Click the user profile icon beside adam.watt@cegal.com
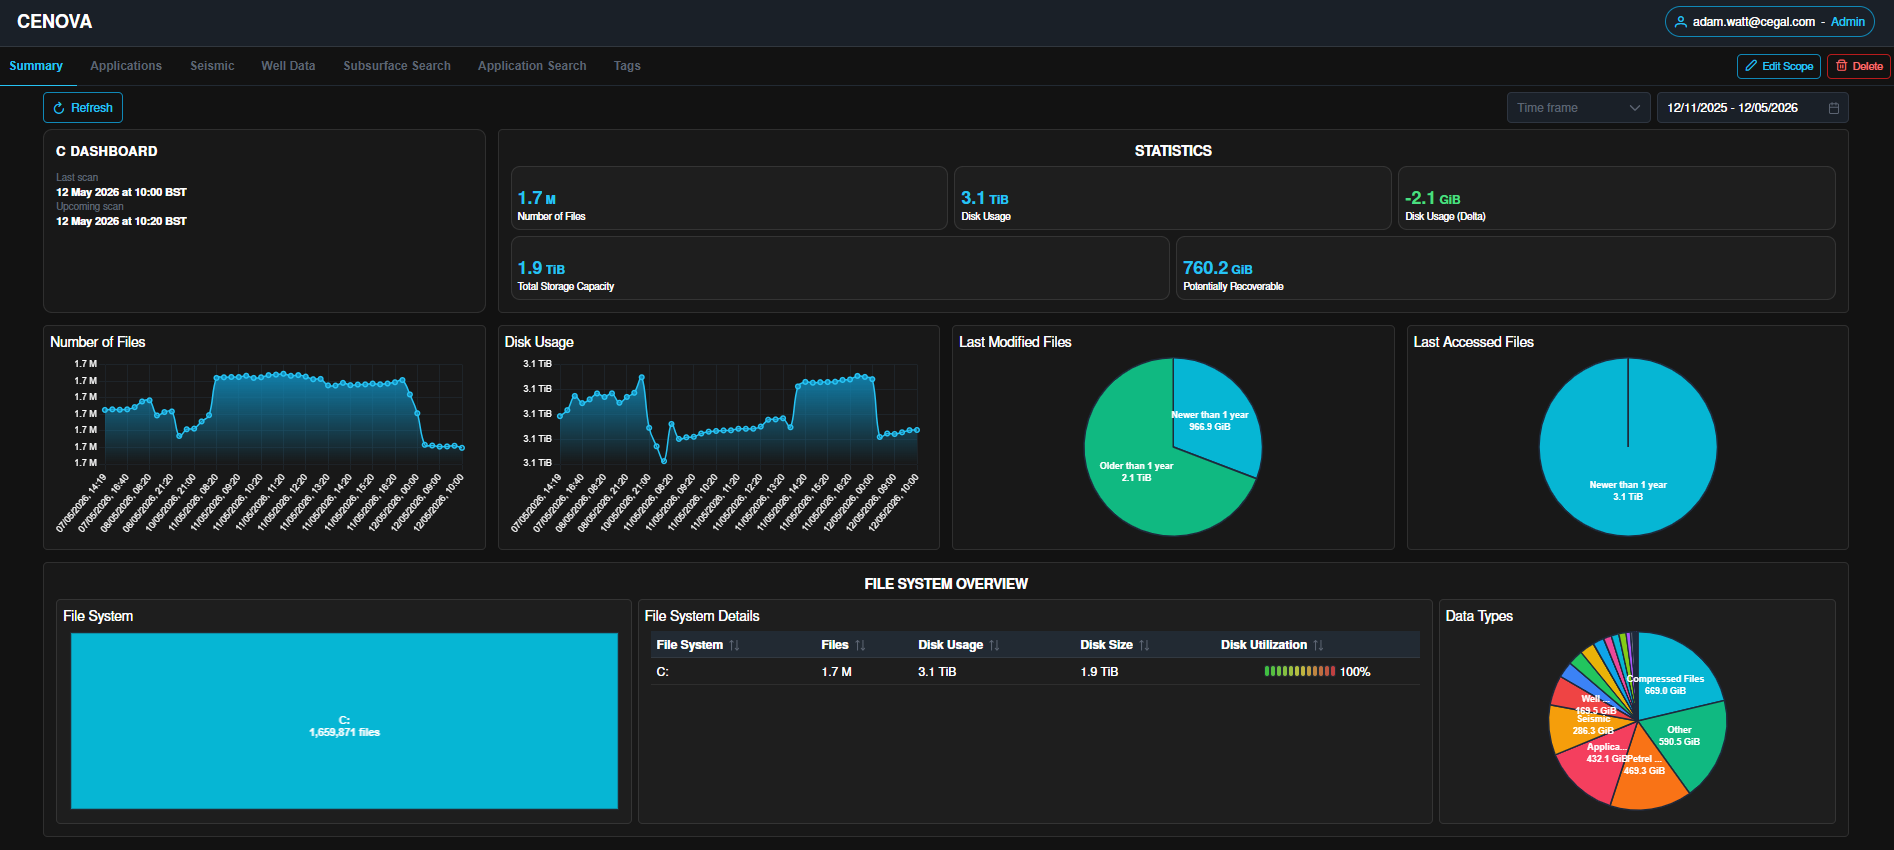The image size is (1894, 850). point(1681,22)
